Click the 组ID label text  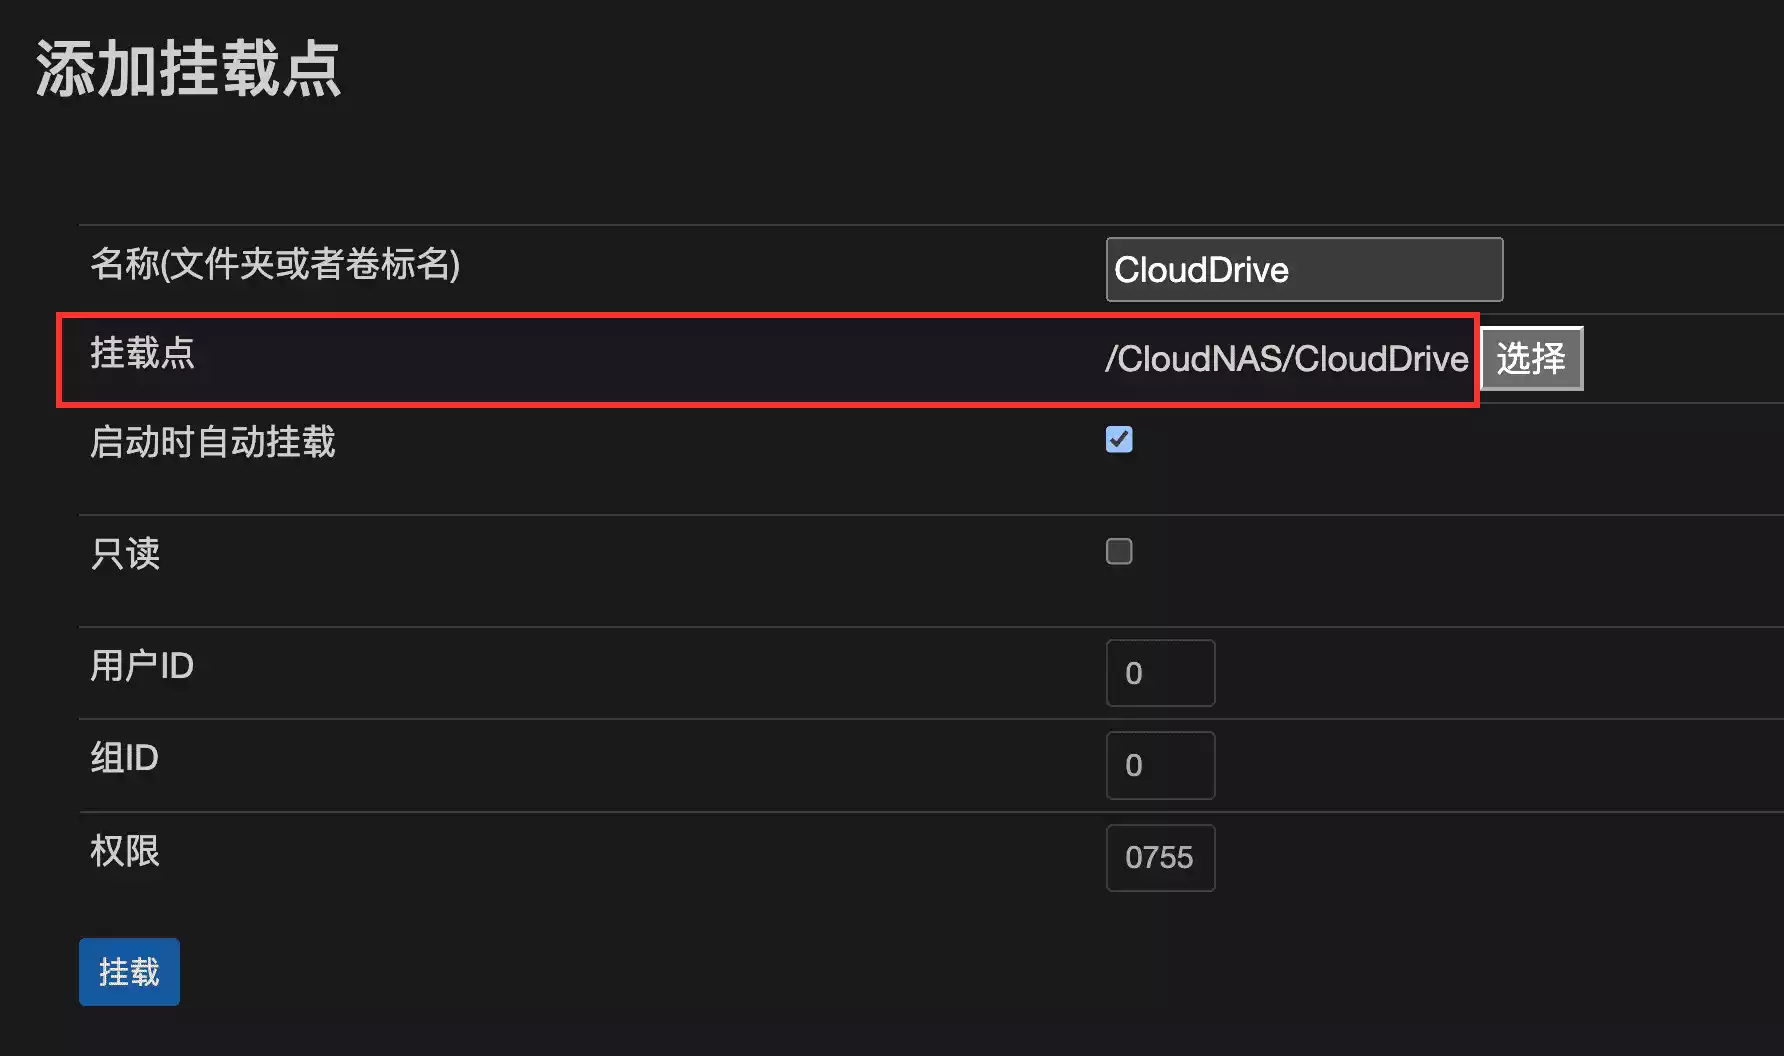coord(125,758)
